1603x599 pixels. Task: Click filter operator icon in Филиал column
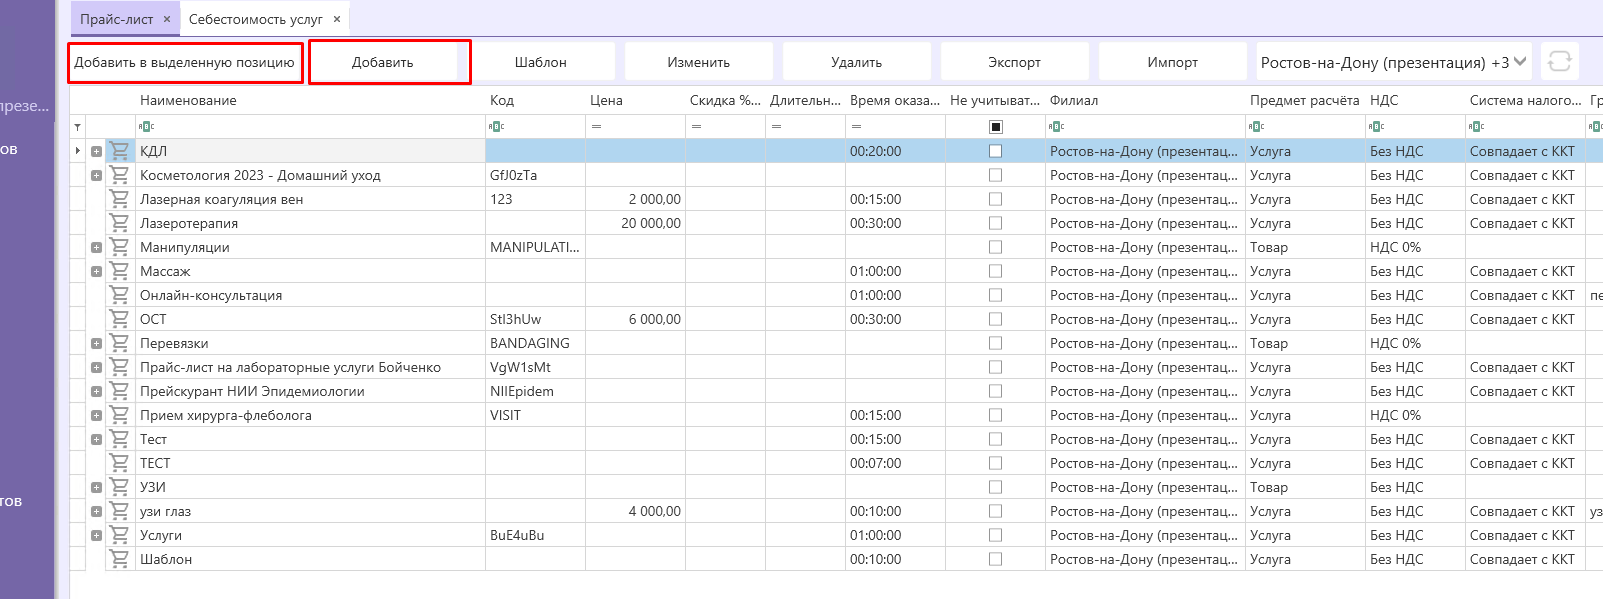tap(1056, 127)
